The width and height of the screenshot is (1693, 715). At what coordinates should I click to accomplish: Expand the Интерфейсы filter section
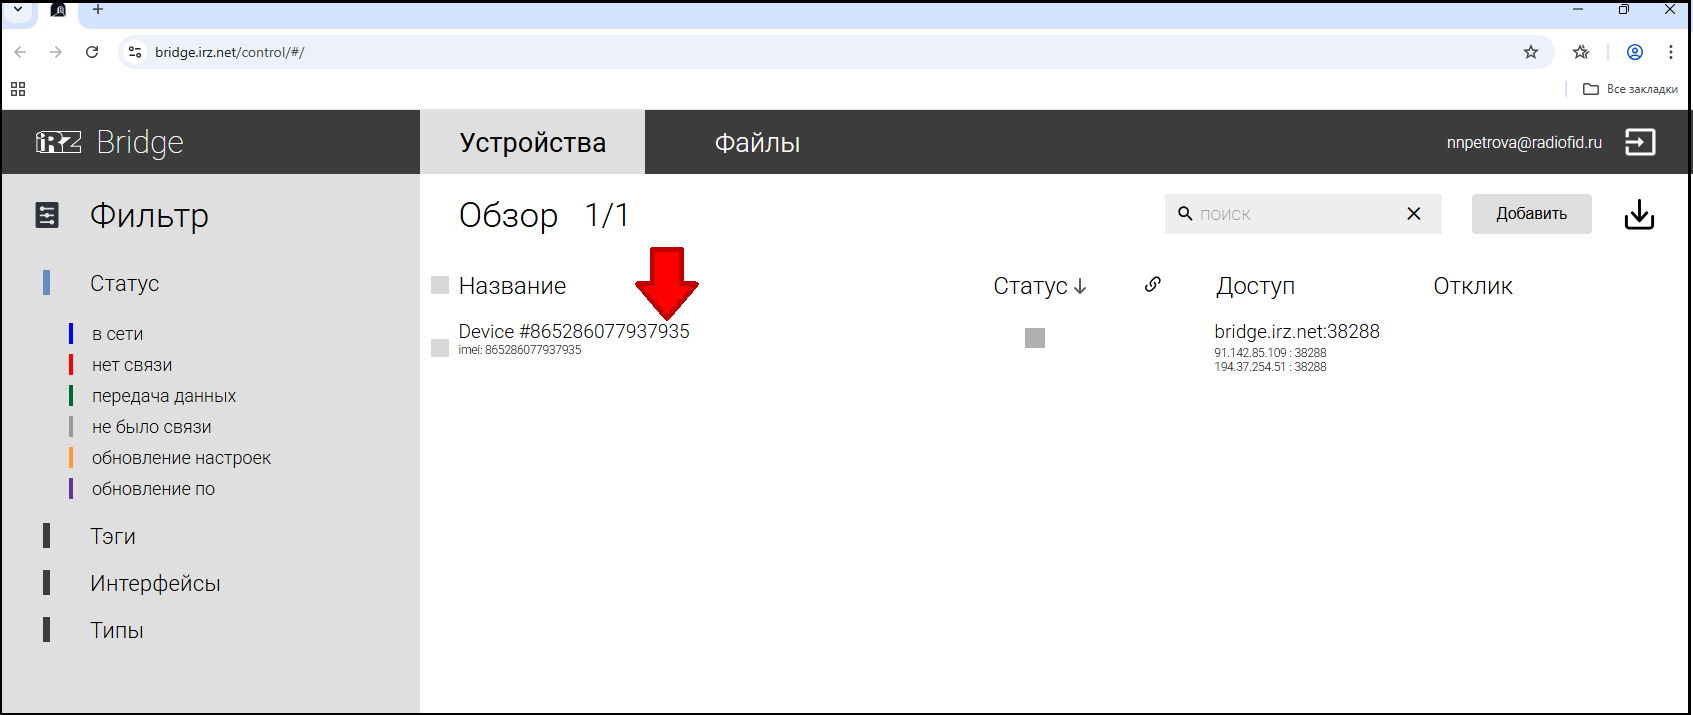155,584
